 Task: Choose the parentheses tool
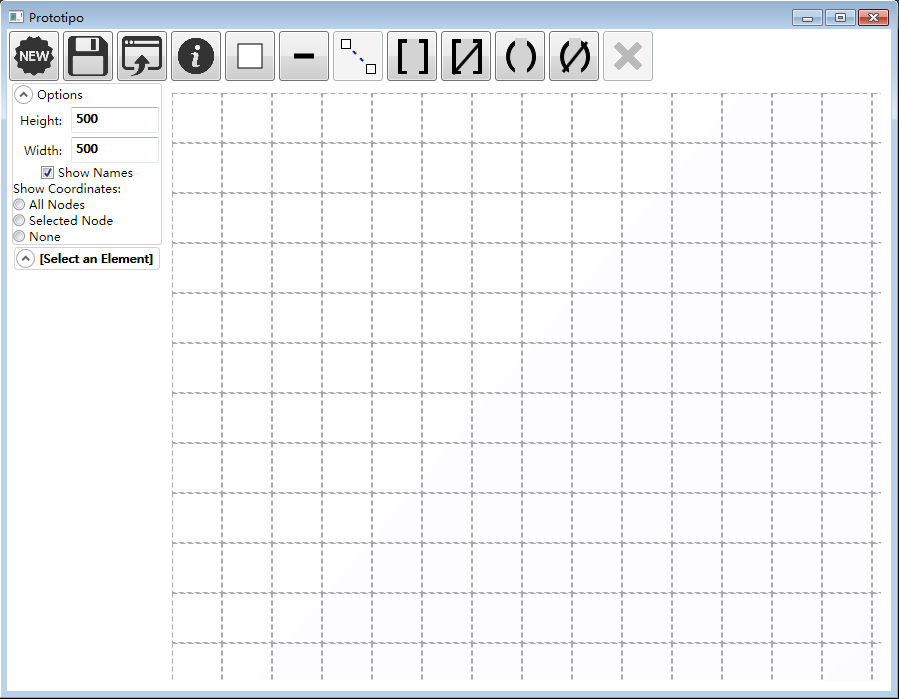pos(520,56)
